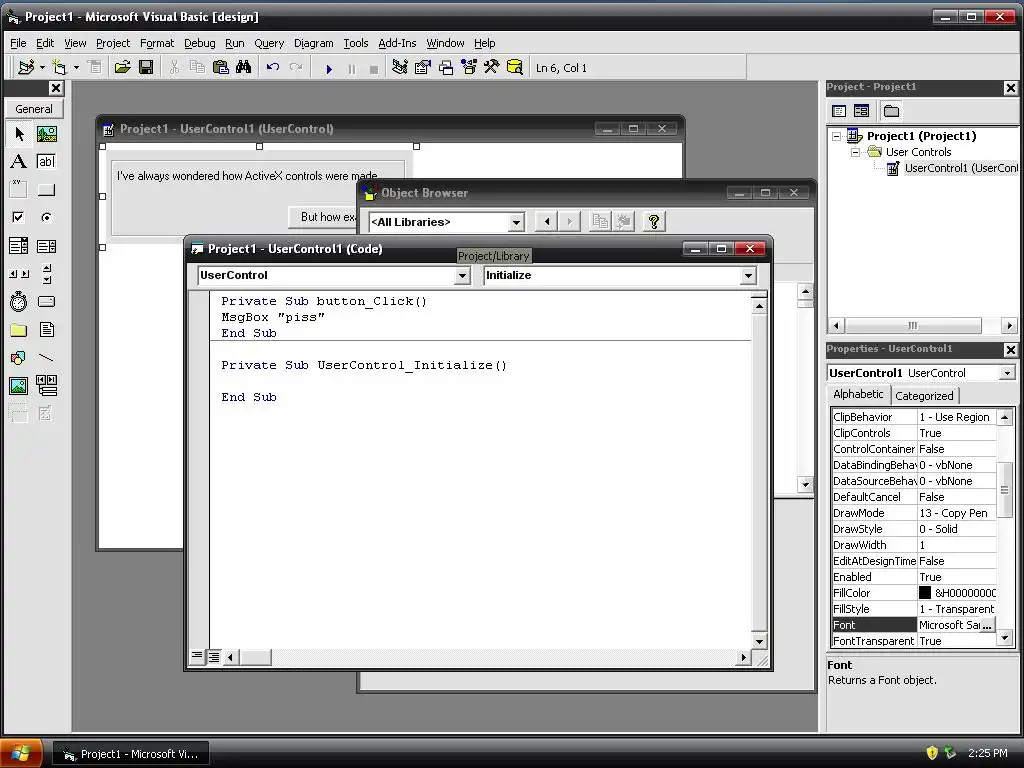Open the UserControl object dropdown

(x=462, y=276)
